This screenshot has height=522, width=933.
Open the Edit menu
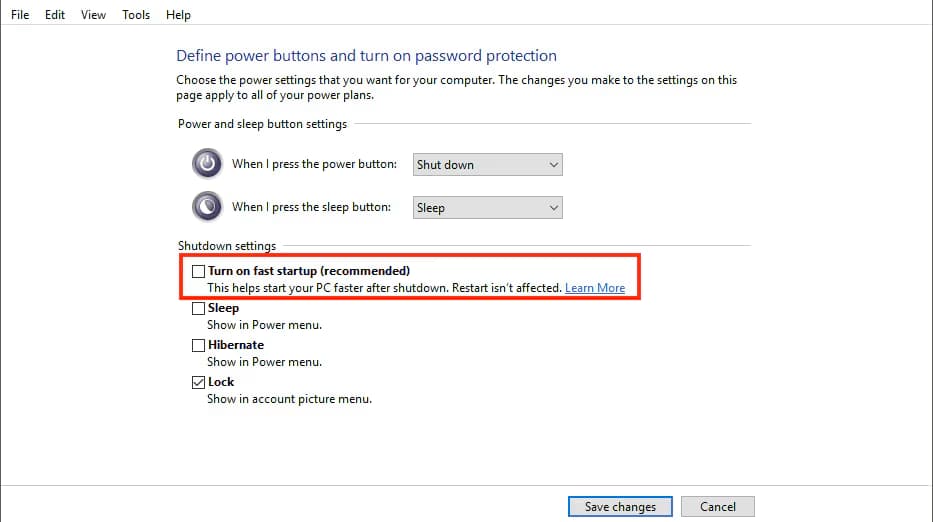coord(55,15)
